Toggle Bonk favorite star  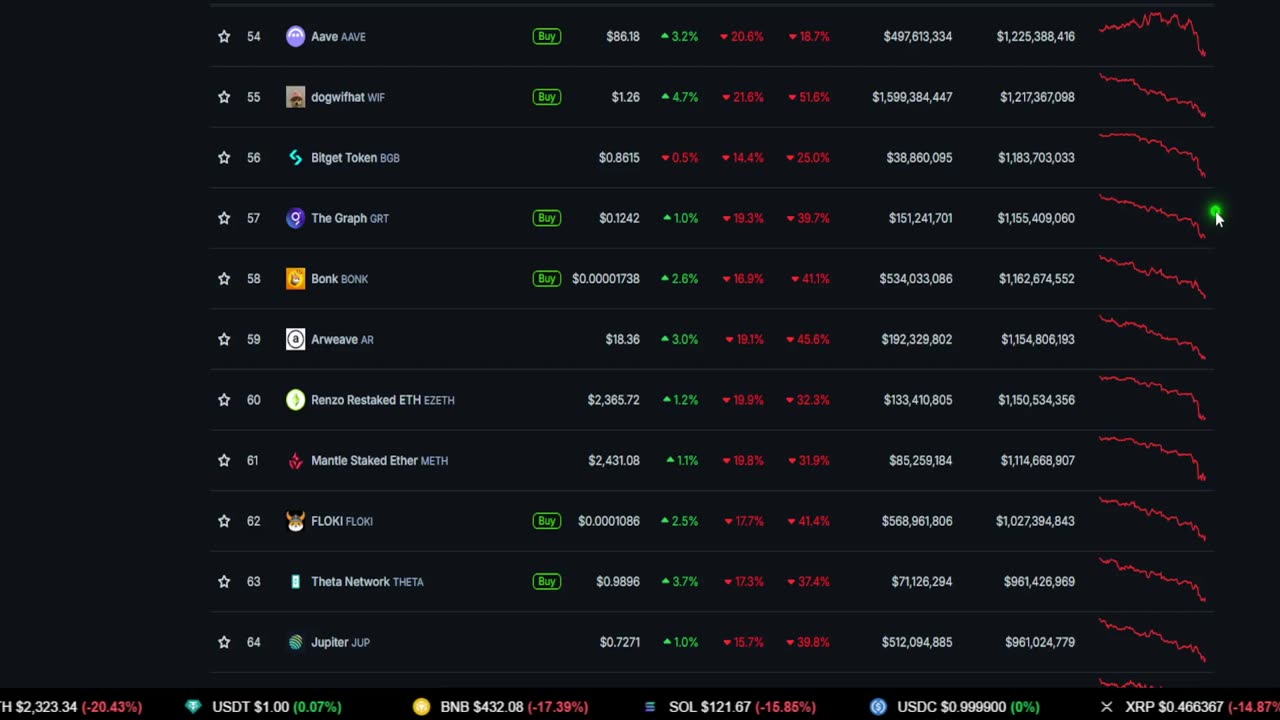(224, 278)
